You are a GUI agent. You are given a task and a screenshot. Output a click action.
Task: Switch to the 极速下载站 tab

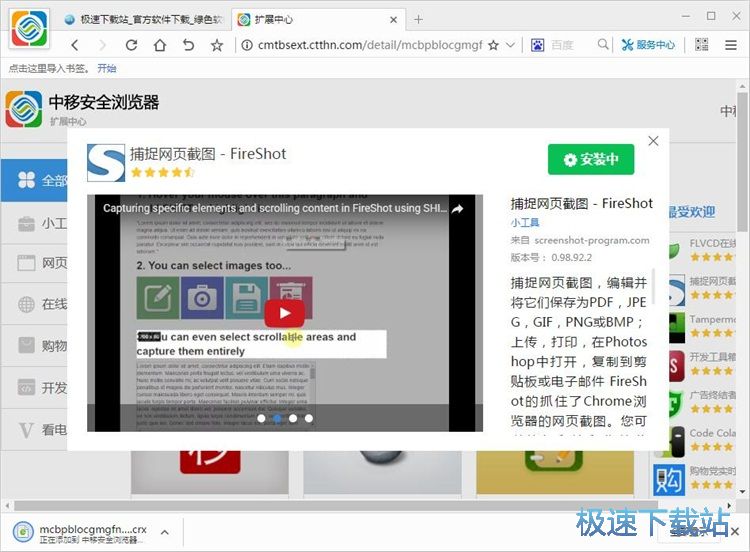point(144,19)
